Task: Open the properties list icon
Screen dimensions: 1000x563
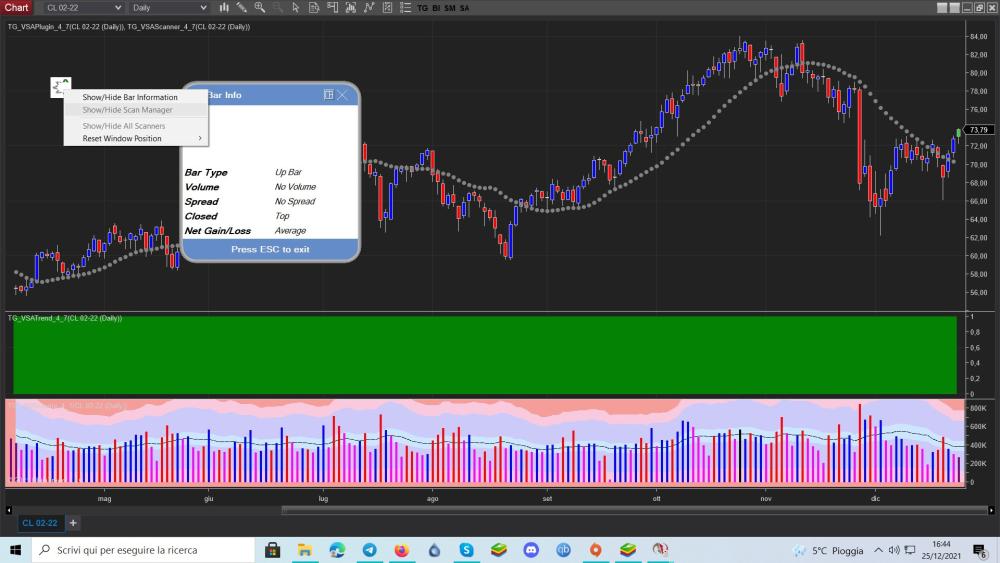Action: point(405,8)
